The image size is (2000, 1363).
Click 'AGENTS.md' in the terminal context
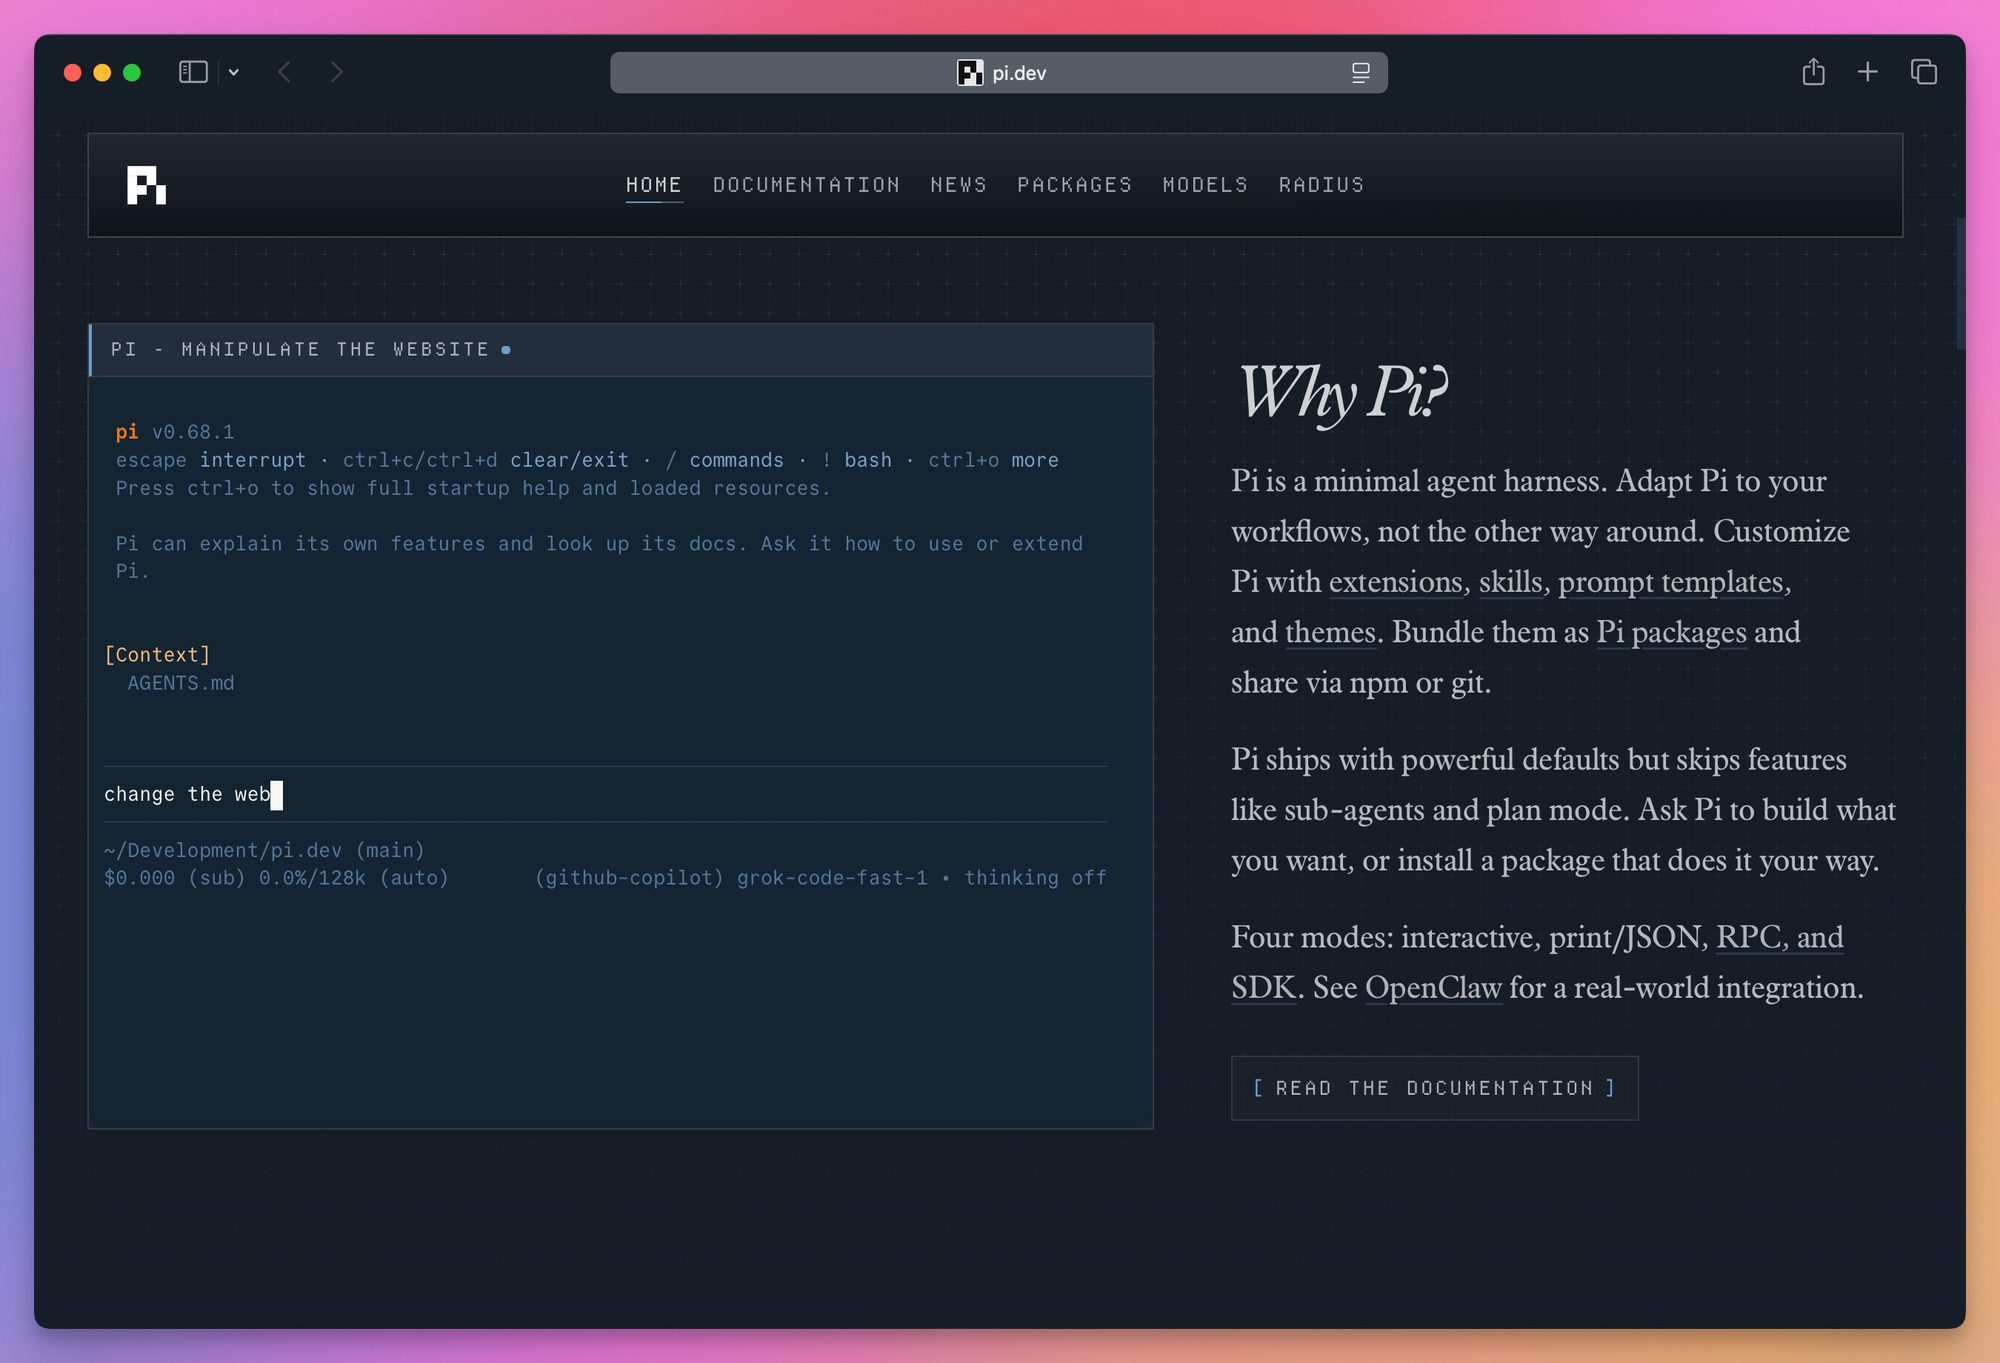180,683
